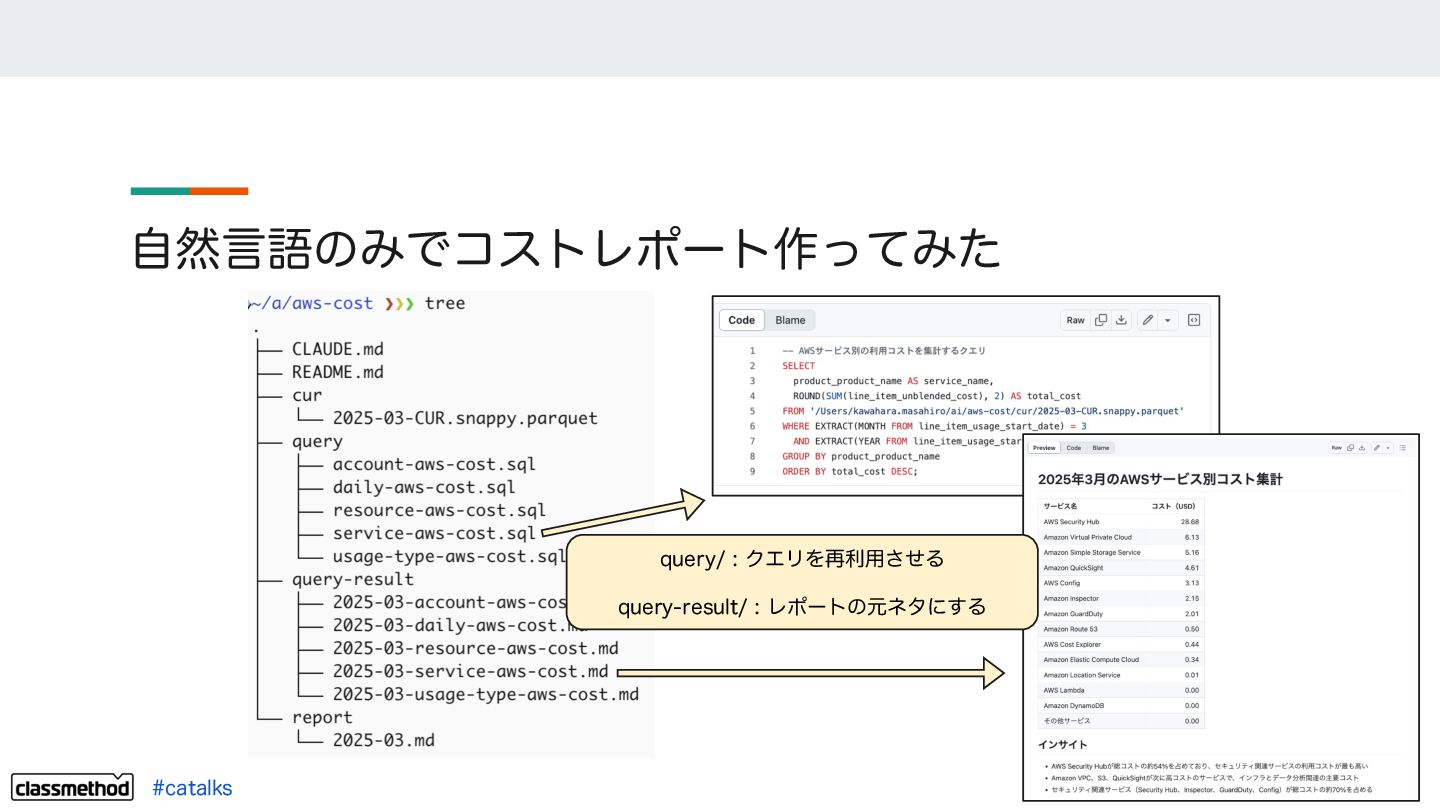Click Amazon Simple Storage Service row
Image resolution: width=1440 pixels, height=810 pixels.
click(x=1121, y=552)
